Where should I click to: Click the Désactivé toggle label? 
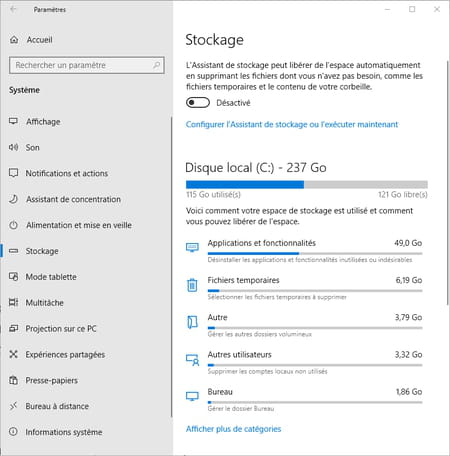tap(233, 103)
